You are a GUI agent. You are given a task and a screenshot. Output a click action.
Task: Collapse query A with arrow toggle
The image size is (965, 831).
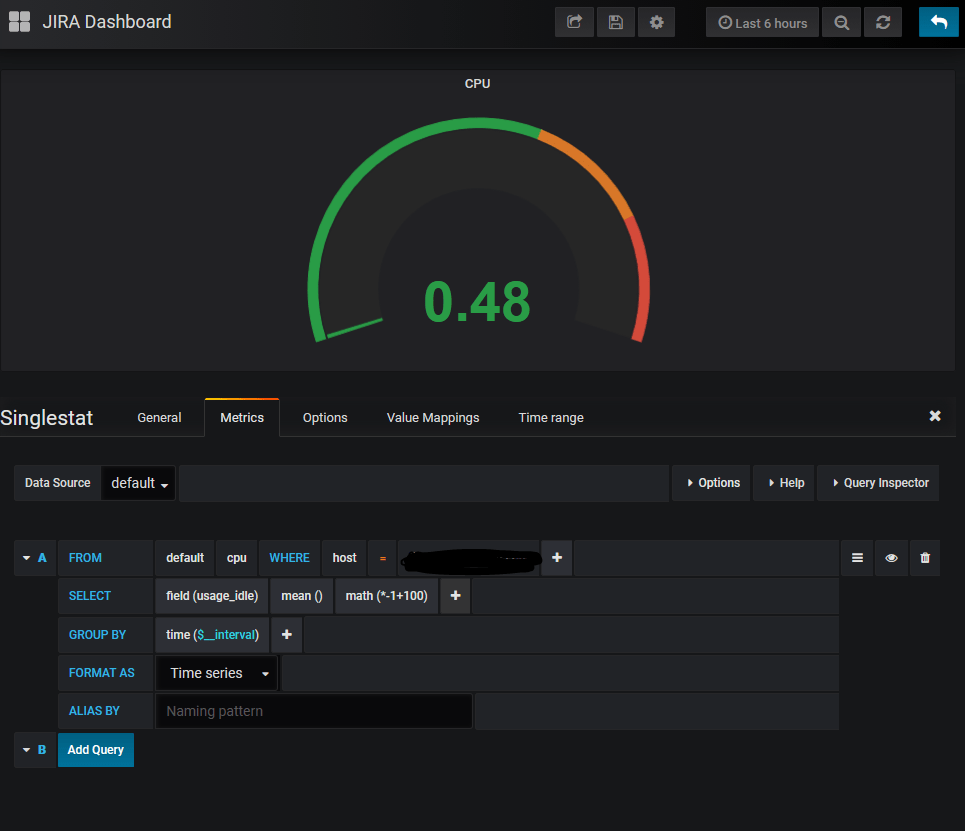(x=27, y=558)
